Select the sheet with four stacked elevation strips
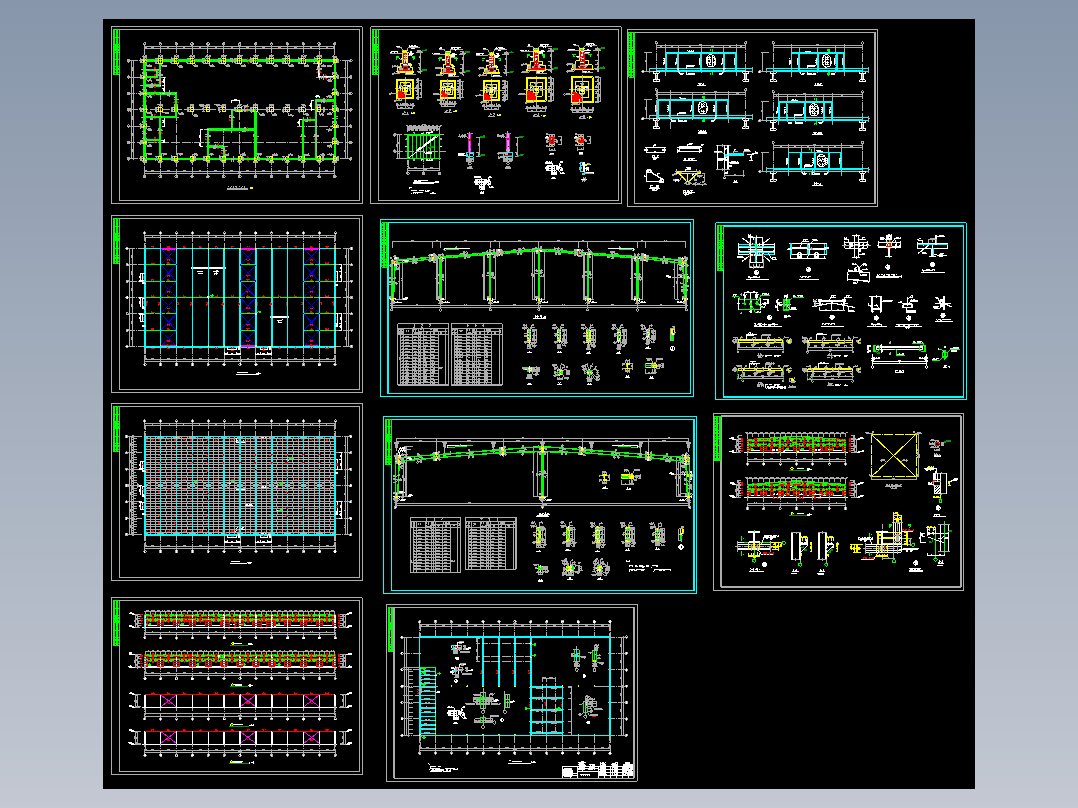This screenshot has height=808, width=1078. (236, 686)
